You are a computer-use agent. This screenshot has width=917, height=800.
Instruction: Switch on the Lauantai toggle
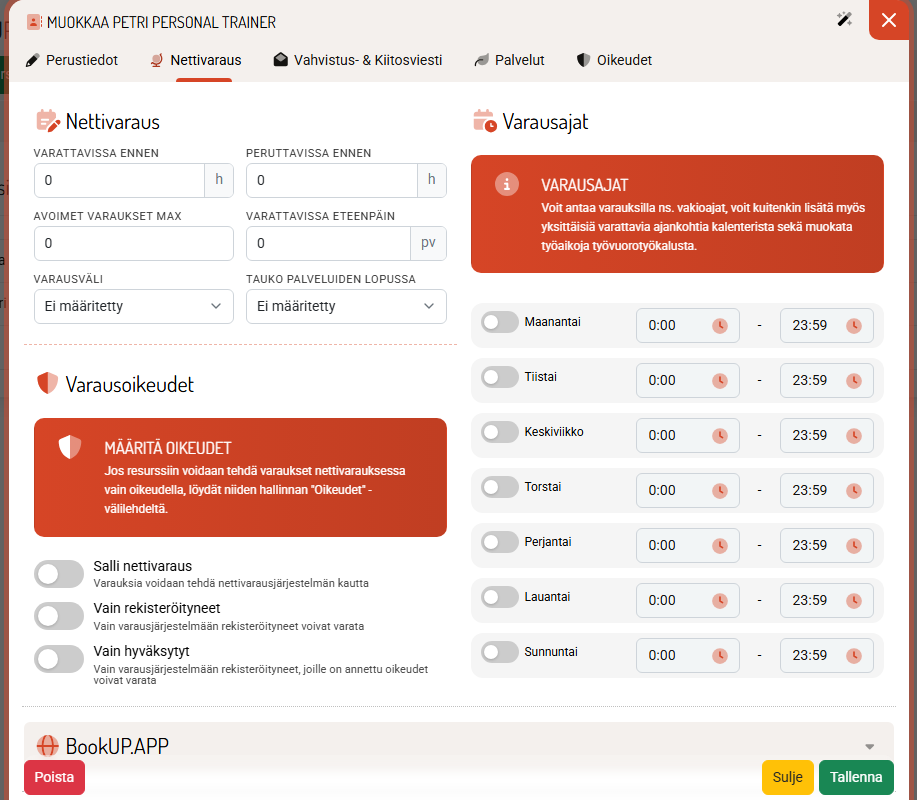[499, 597]
